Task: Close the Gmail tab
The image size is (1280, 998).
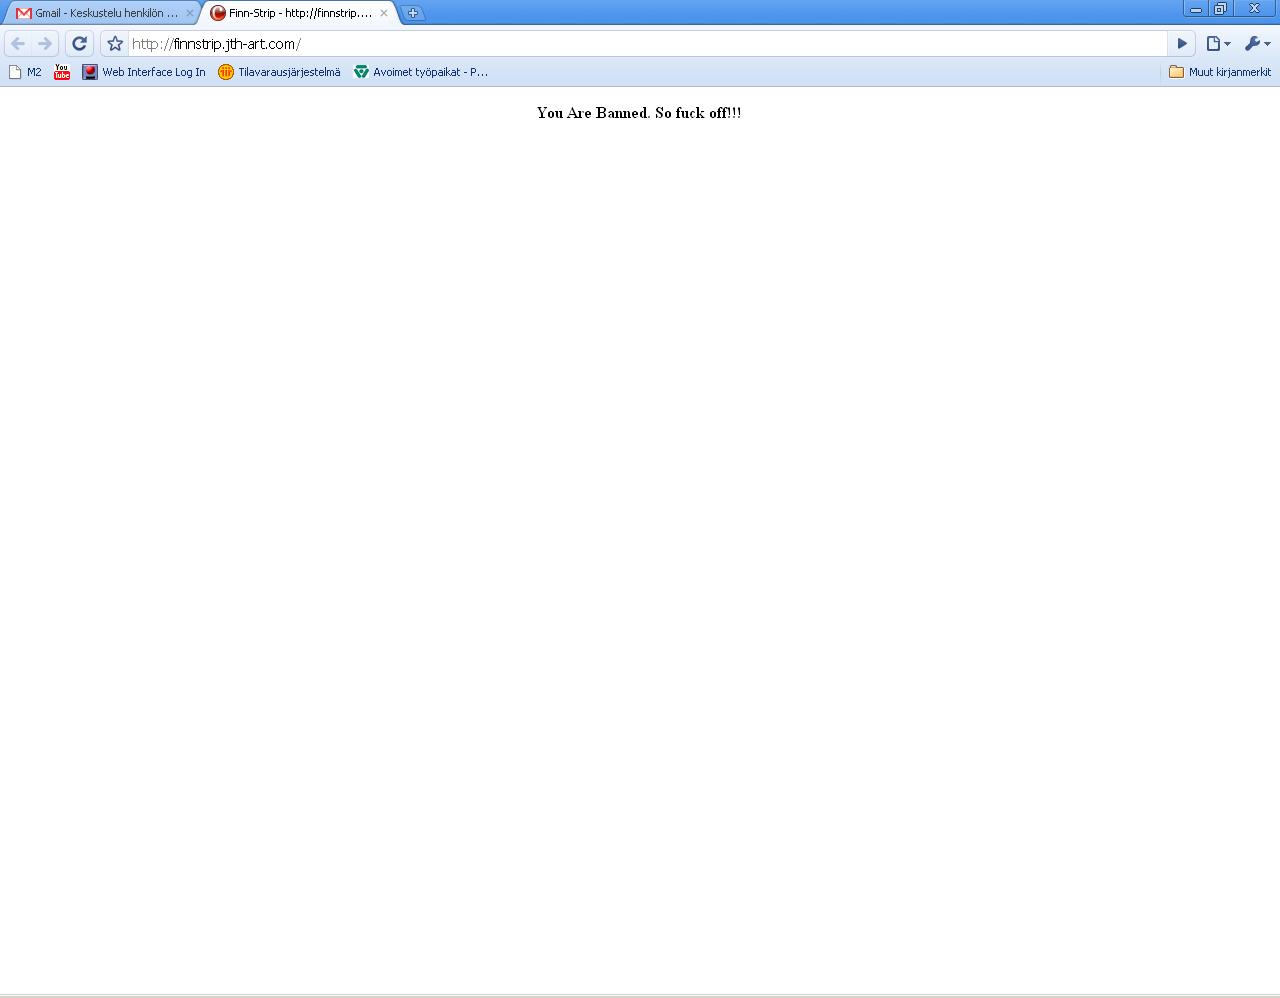Action: coord(189,13)
